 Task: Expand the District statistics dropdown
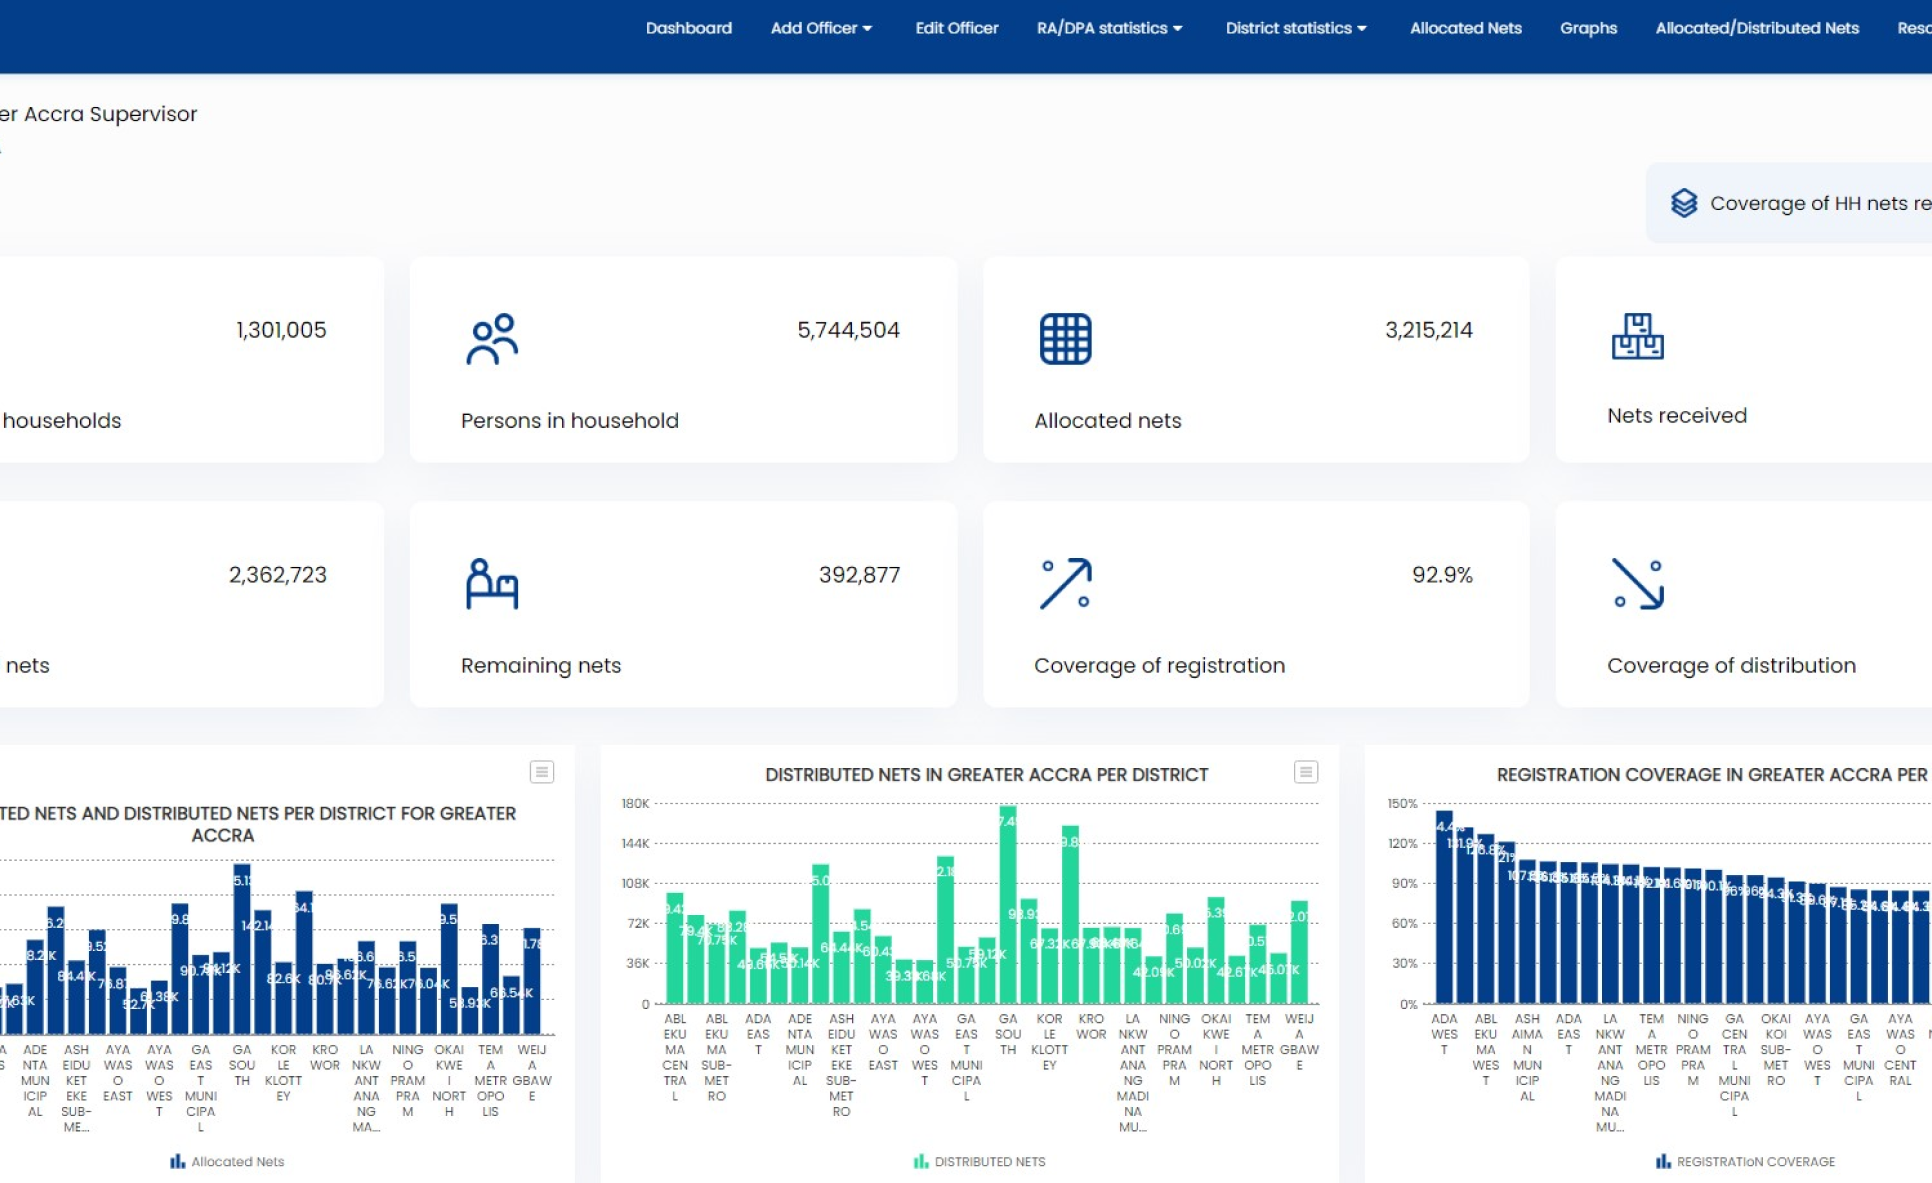[x=1296, y=28]
